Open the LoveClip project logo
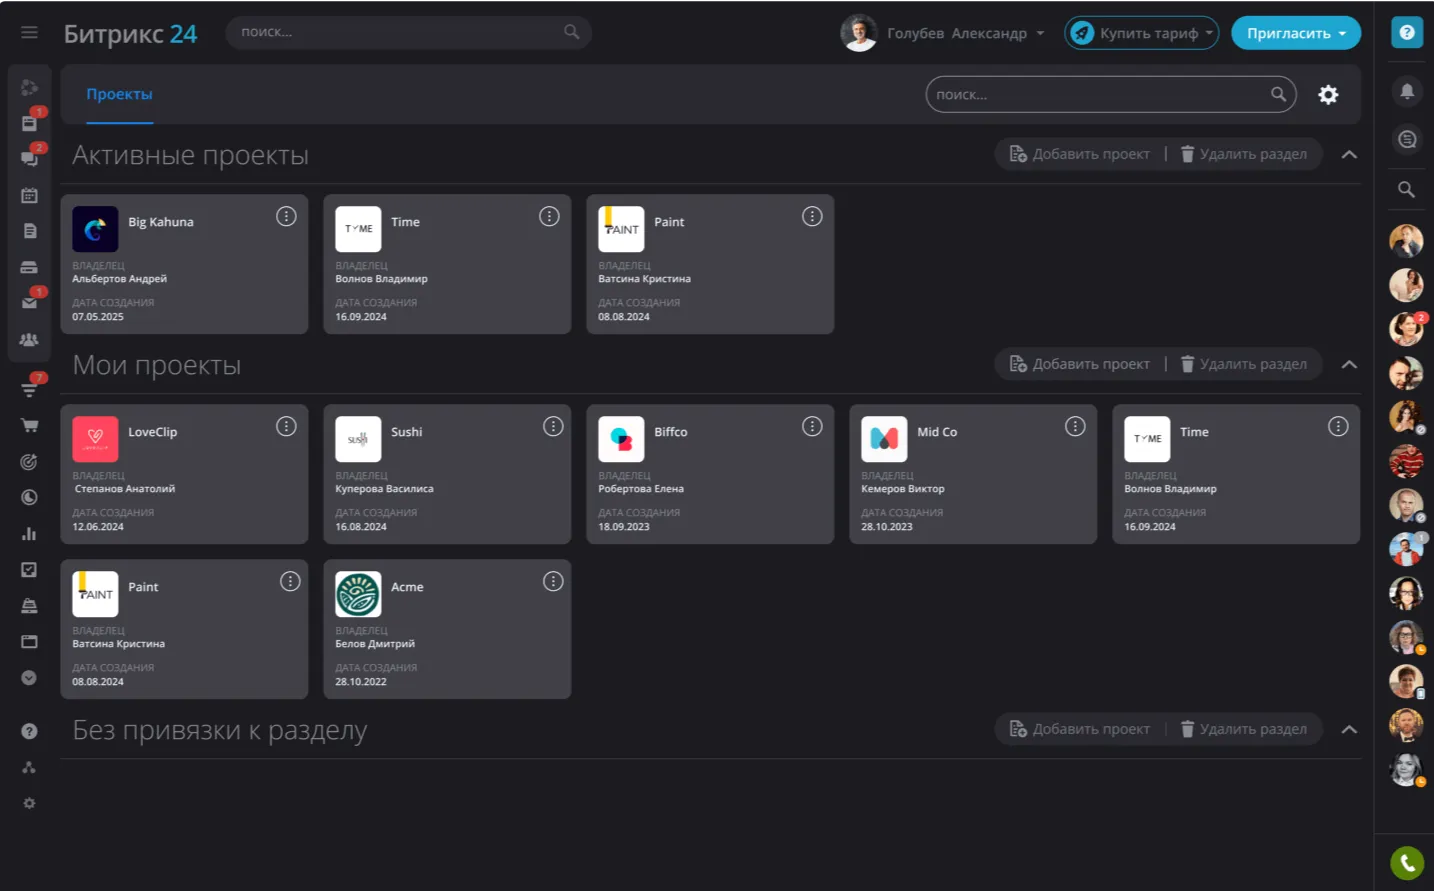Screen dimensions: 1434x891 click(x=95, y=439)
